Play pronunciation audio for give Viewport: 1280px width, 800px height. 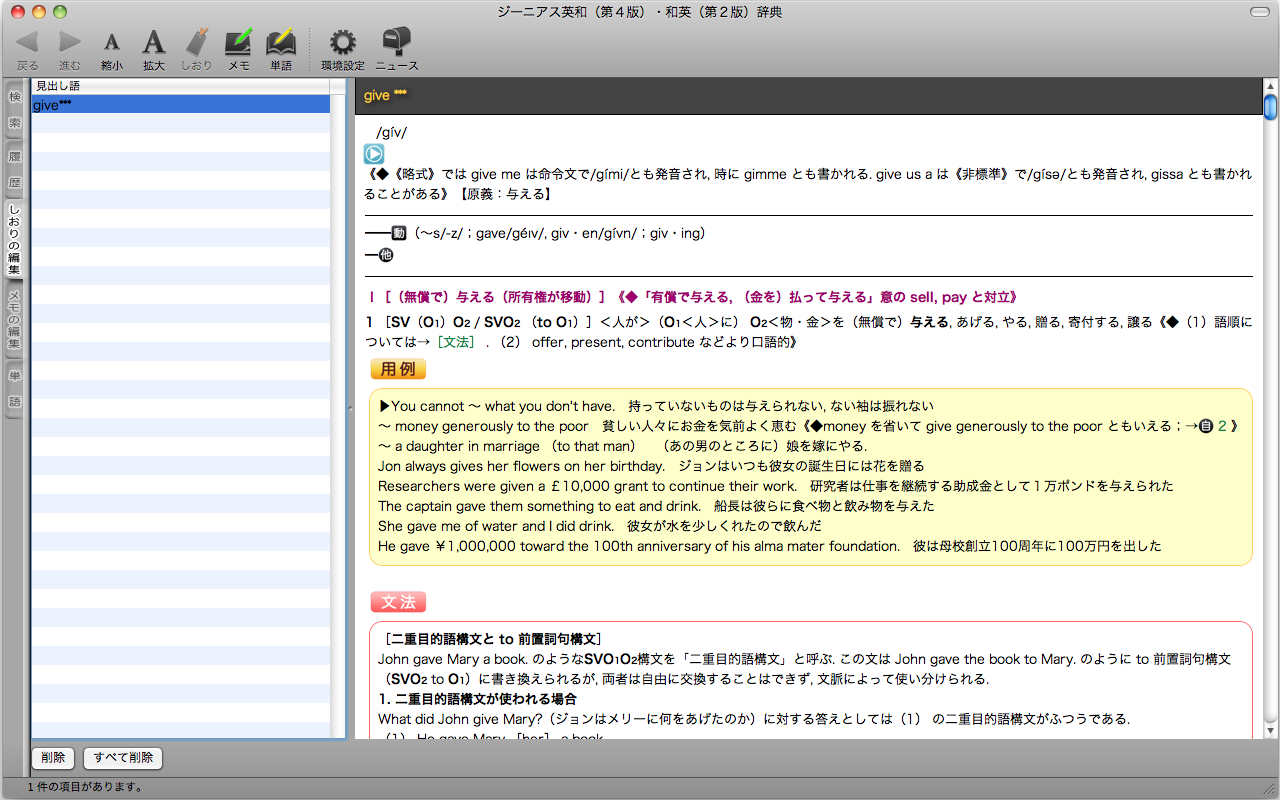pos(373,154)
